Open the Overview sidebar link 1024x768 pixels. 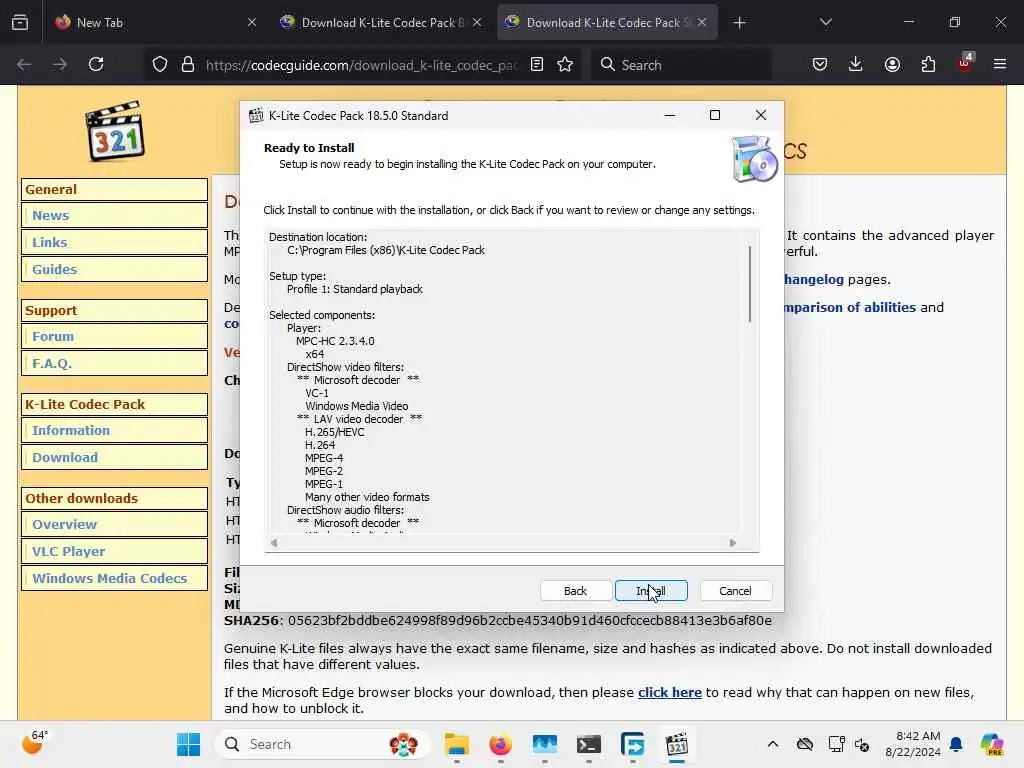click(x=64, y=524)
